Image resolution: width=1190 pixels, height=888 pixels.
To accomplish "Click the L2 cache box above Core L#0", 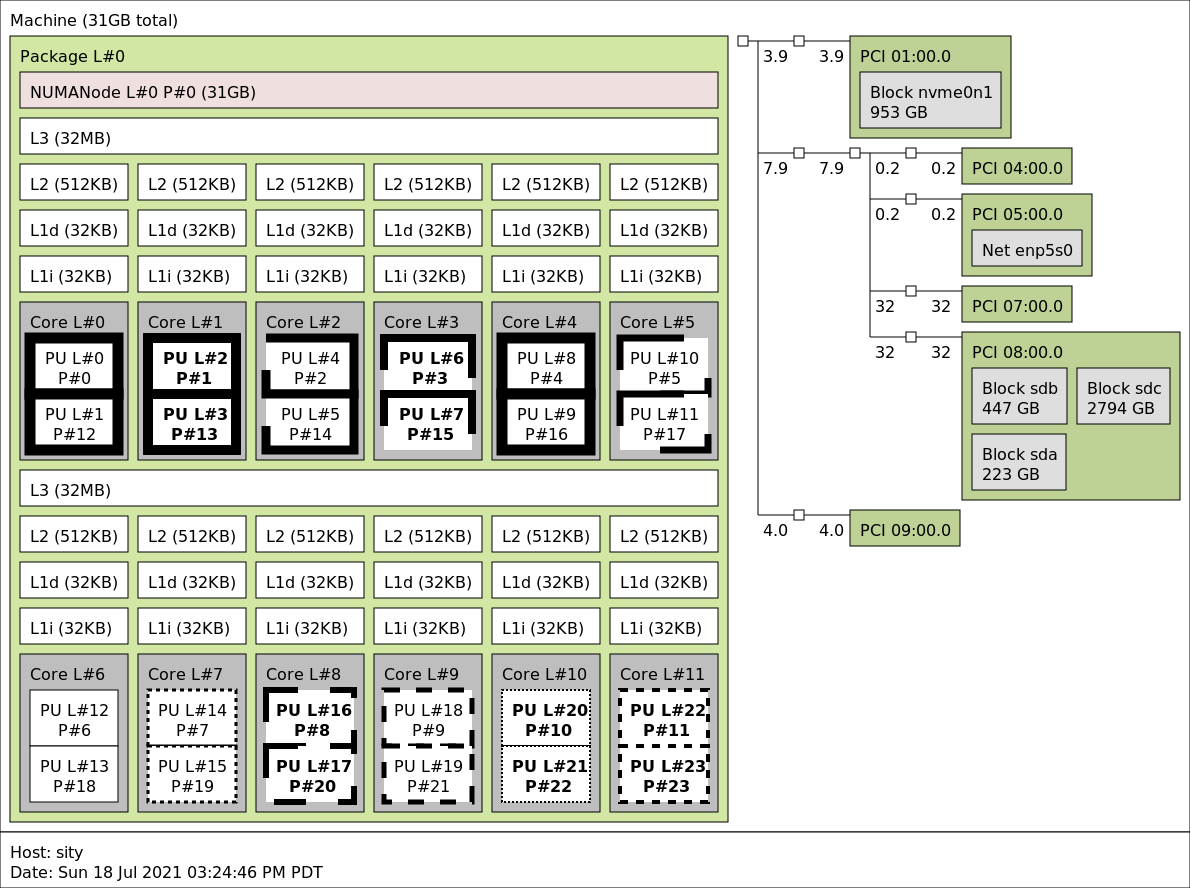I will [74, 183].
